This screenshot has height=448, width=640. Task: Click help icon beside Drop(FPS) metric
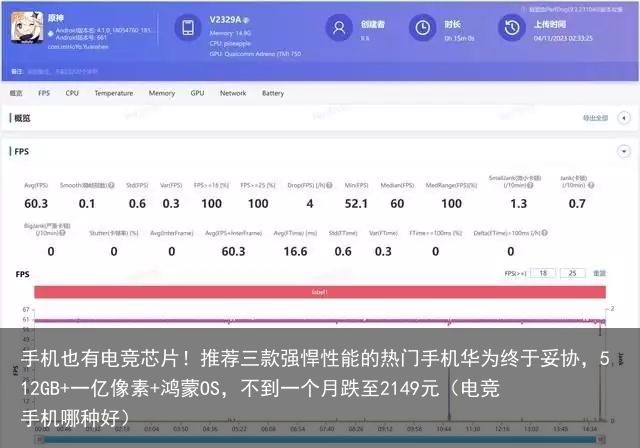(x=329, y=185)
